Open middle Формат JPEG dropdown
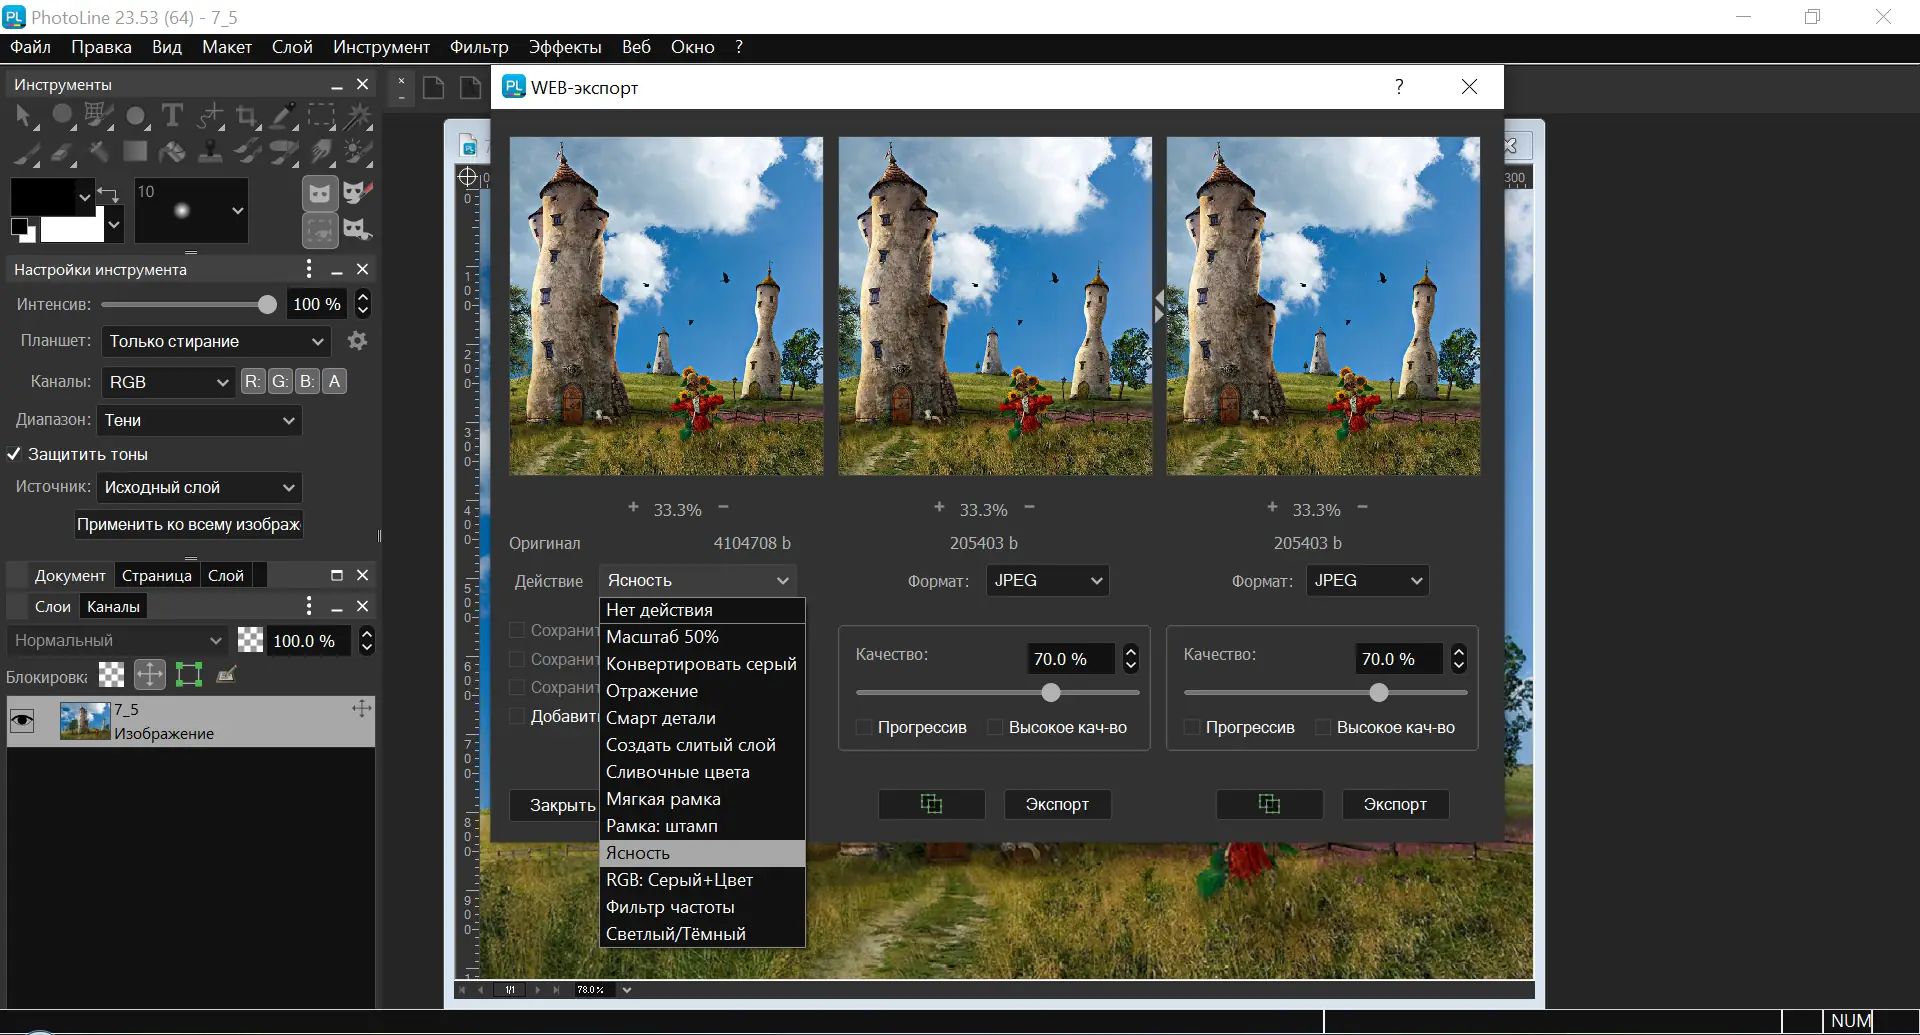The image size is (1920, 1035). [x=1047, y=580]
